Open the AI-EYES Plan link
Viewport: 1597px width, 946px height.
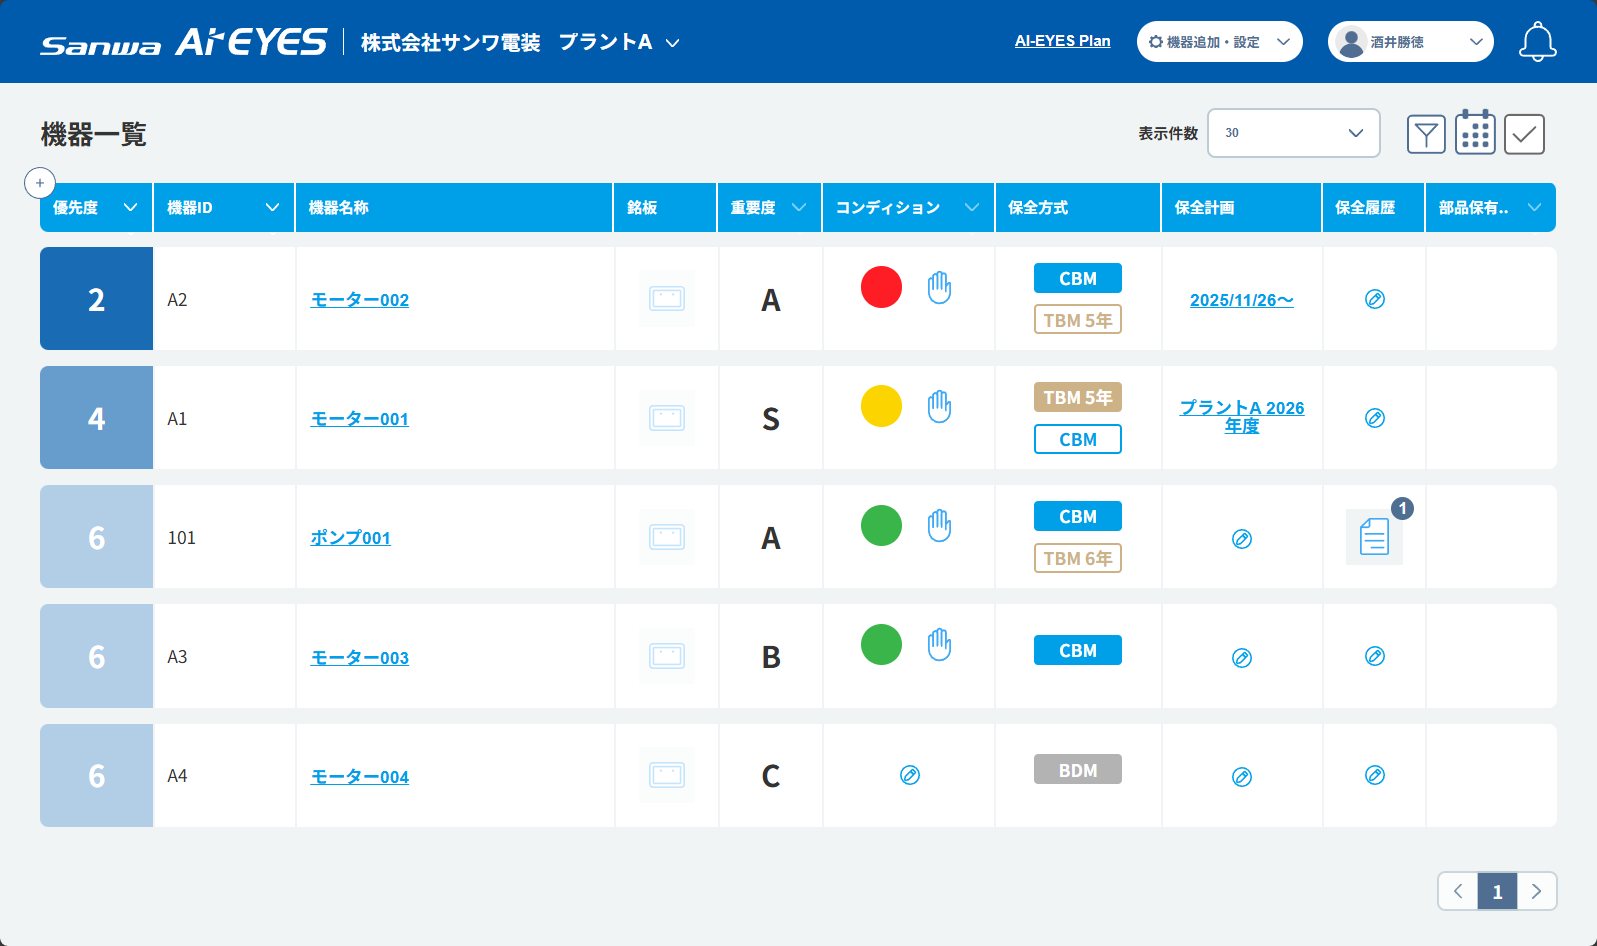[x=1062, y=41]
